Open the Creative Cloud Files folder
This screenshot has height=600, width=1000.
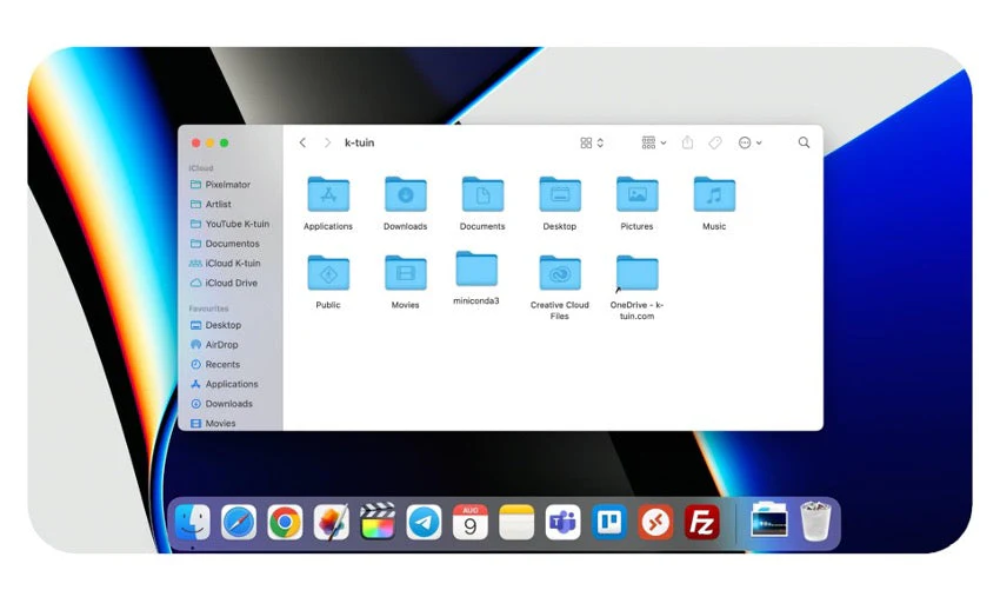click(560, 274)
